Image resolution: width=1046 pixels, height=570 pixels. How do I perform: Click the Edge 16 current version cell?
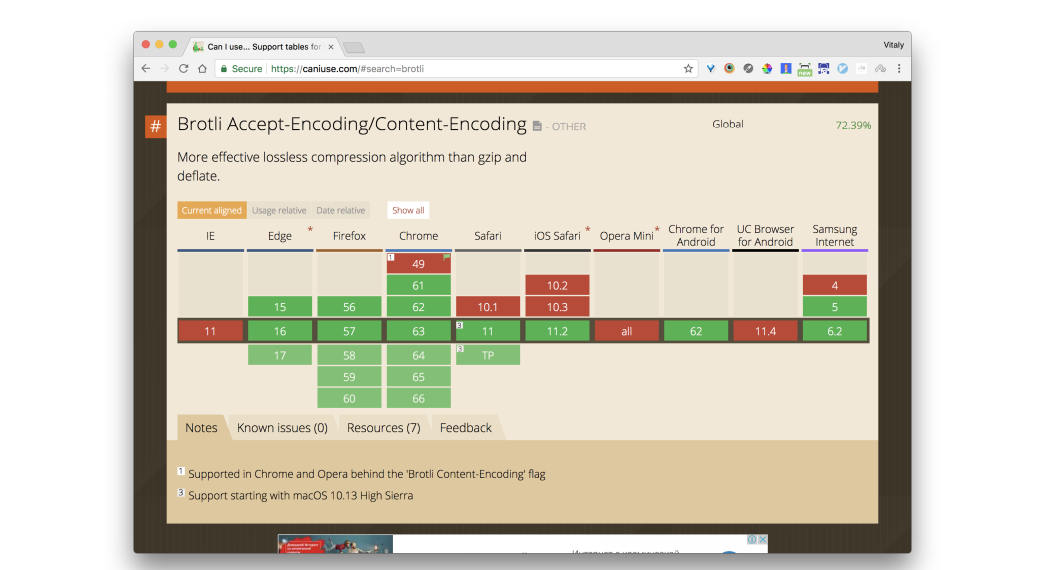(x=280, y=331)
